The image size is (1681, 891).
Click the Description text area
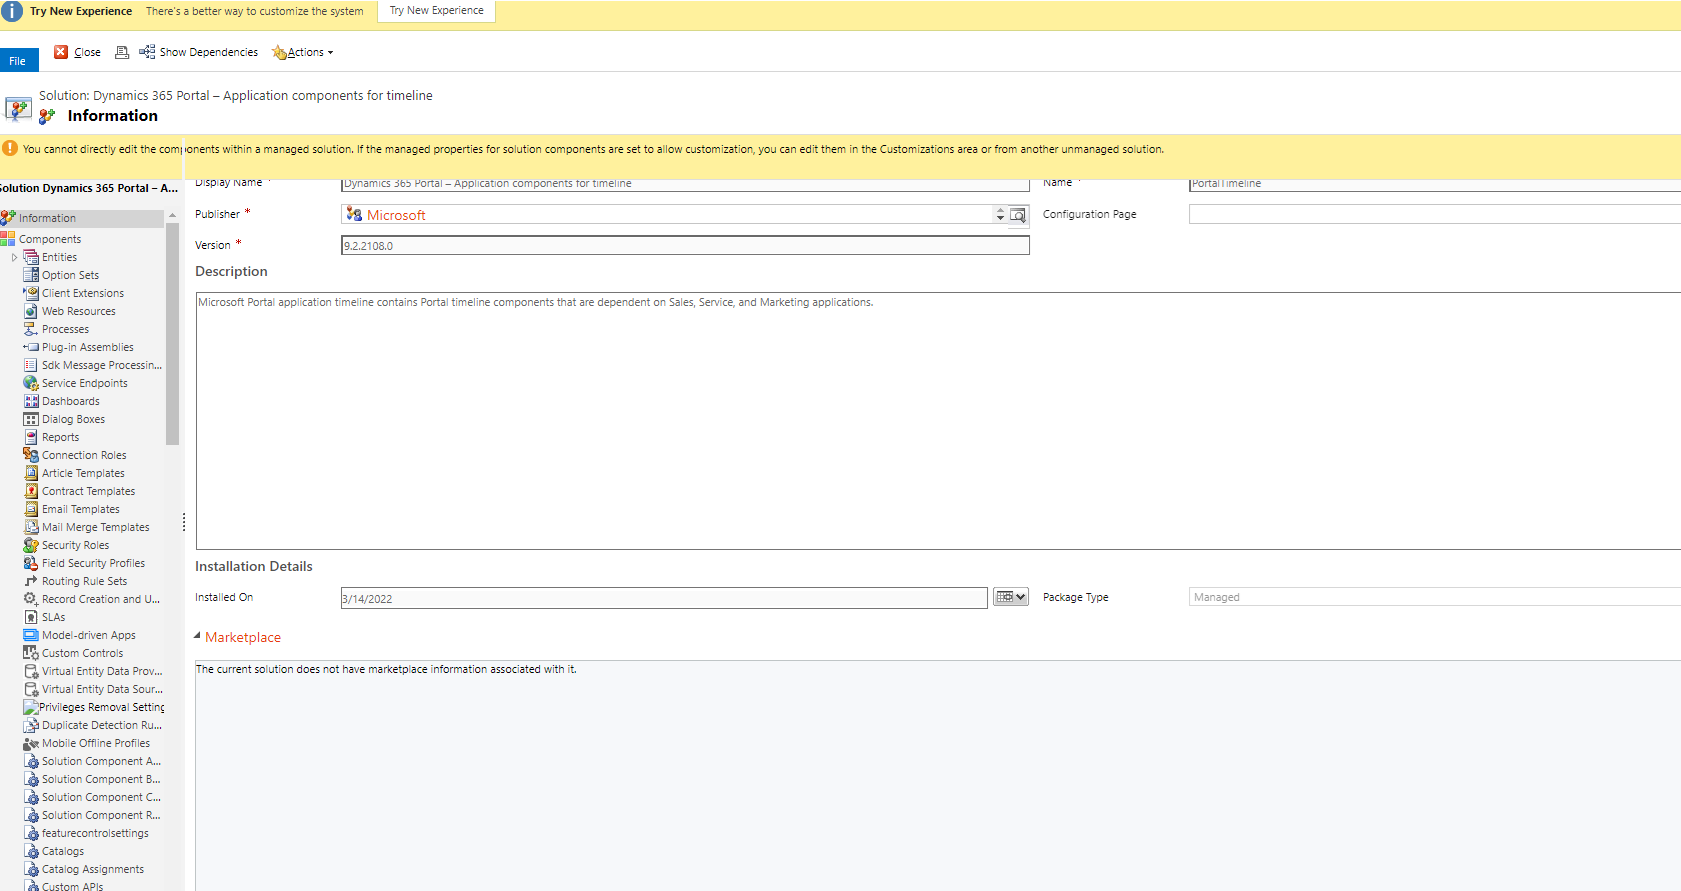coord(938,421)
